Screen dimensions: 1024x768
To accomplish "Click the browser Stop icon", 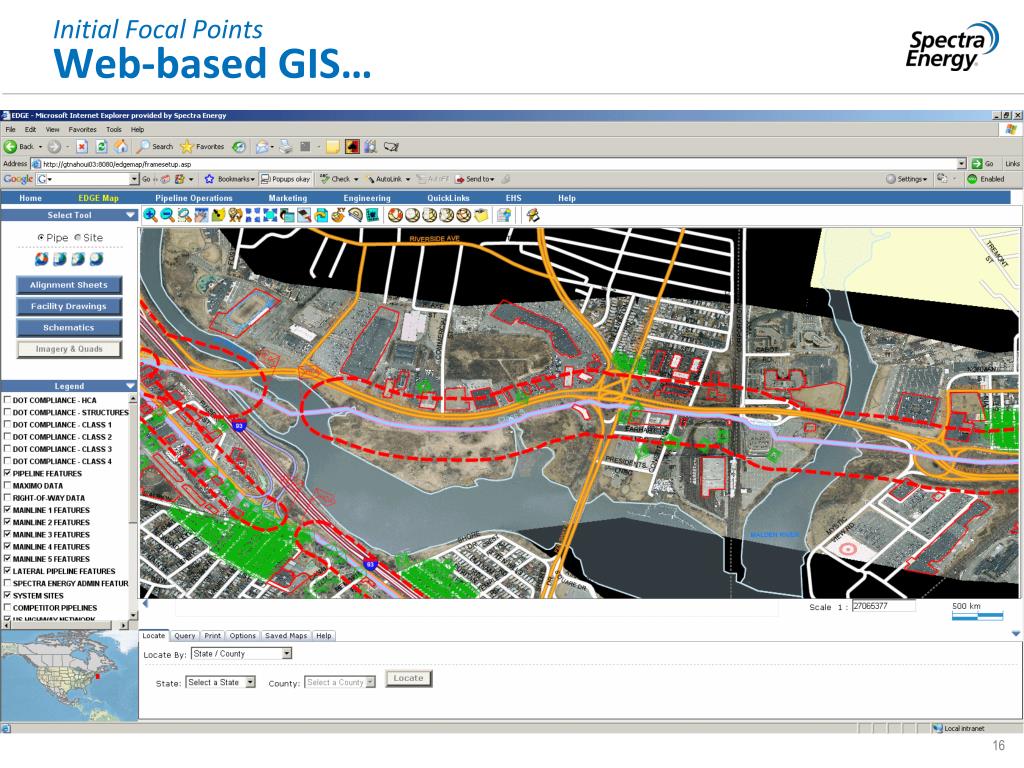I will tap(82, 146).
